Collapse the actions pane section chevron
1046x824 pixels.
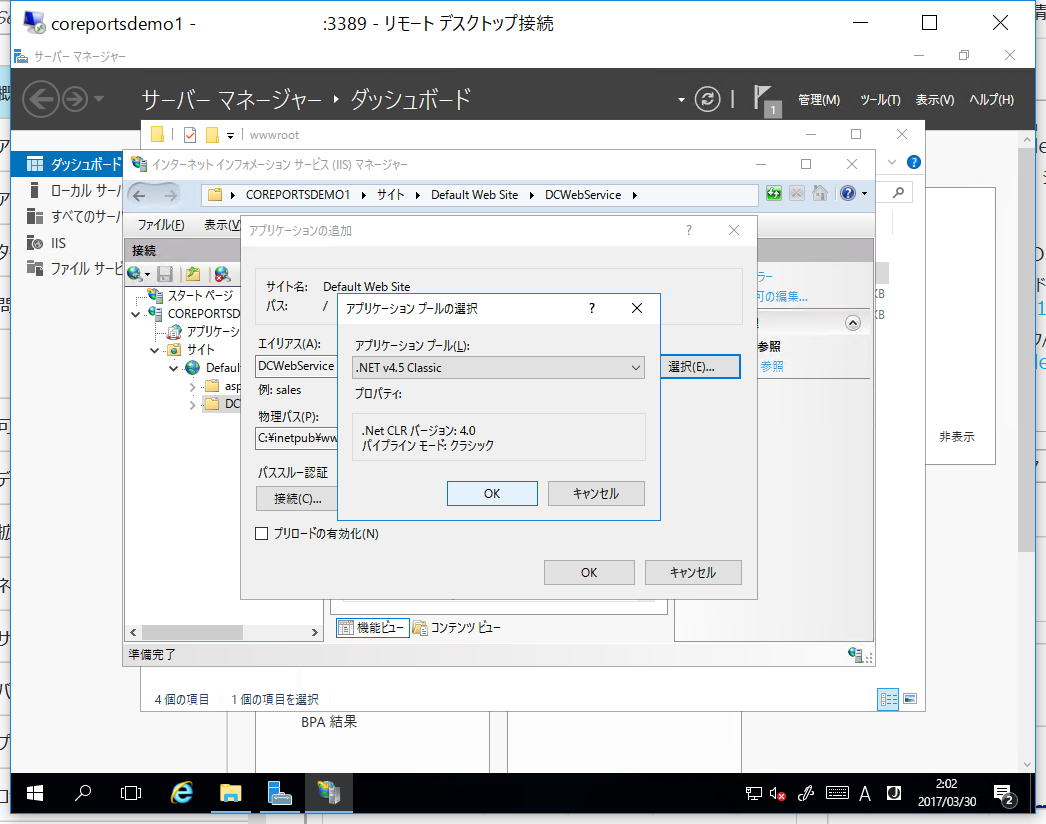853,323
